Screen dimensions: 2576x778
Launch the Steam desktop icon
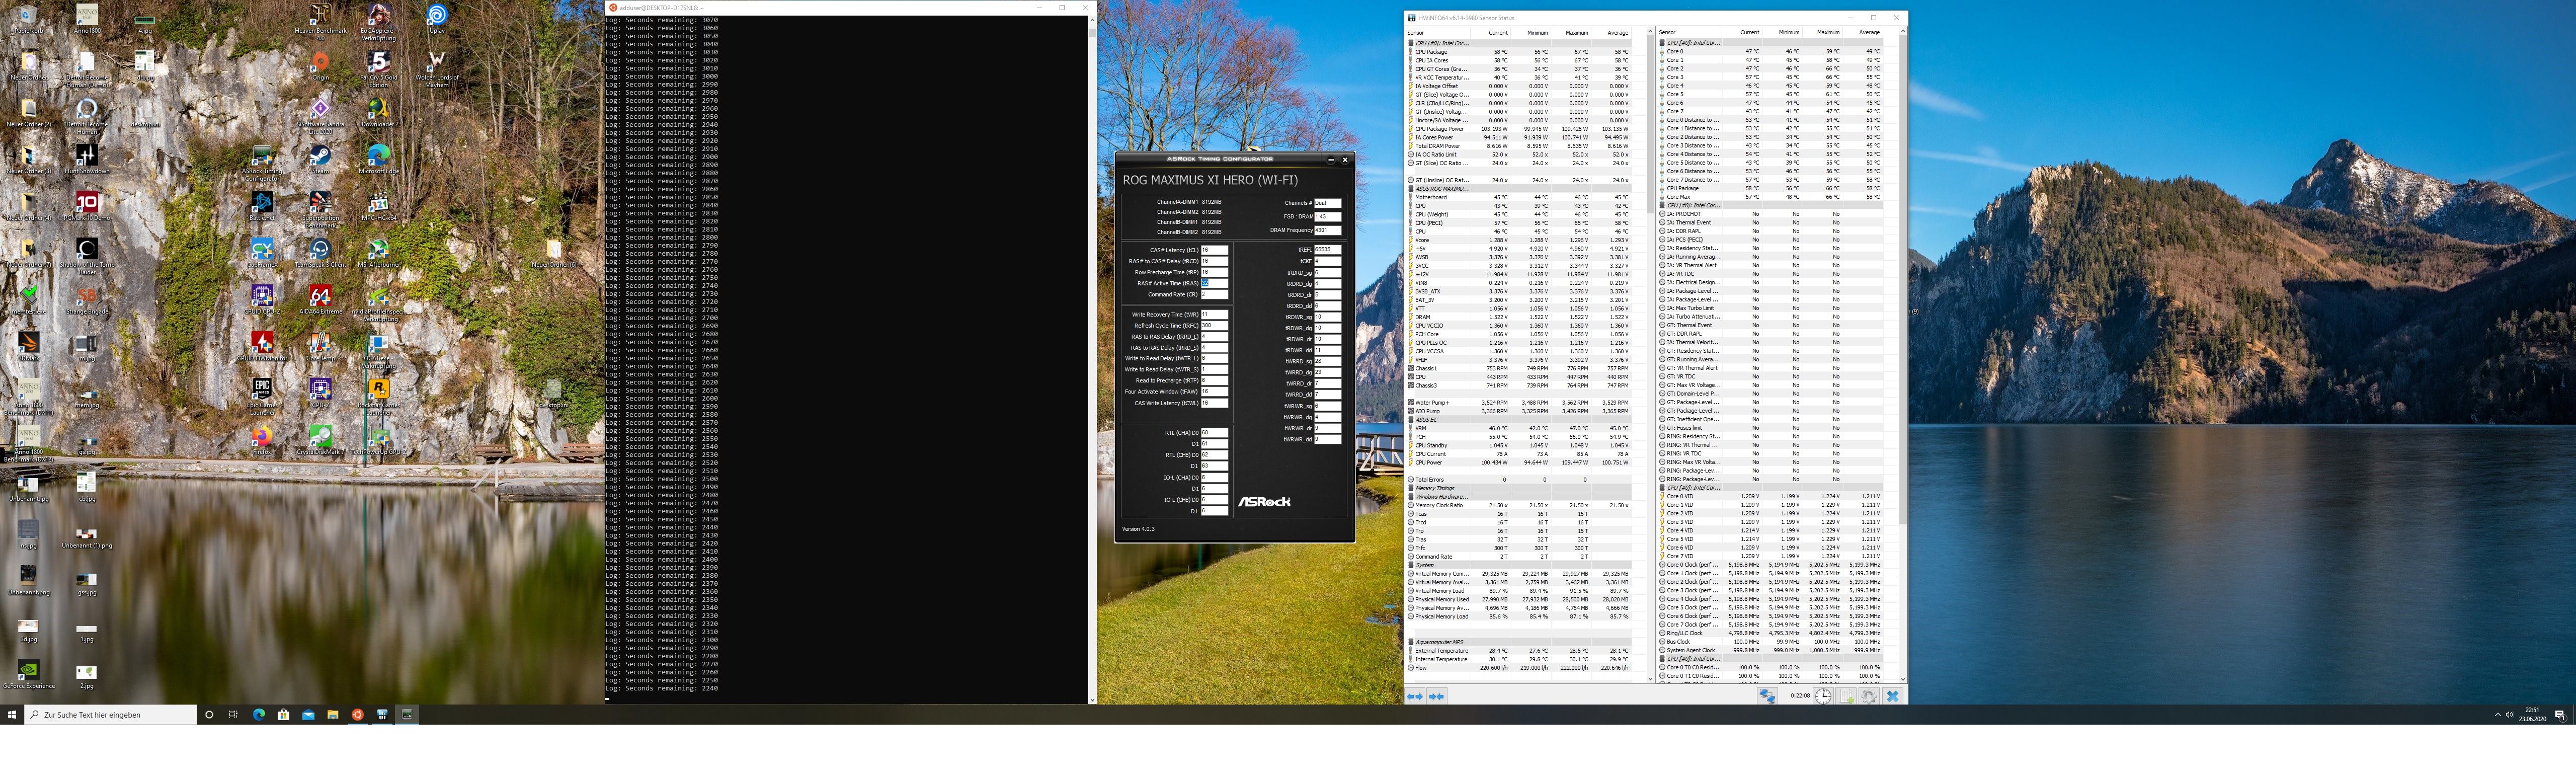tap(320, 160)
